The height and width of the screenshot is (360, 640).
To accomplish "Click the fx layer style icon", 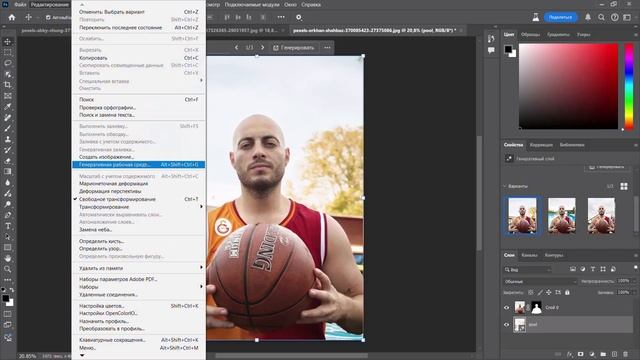I will point(569,354).
